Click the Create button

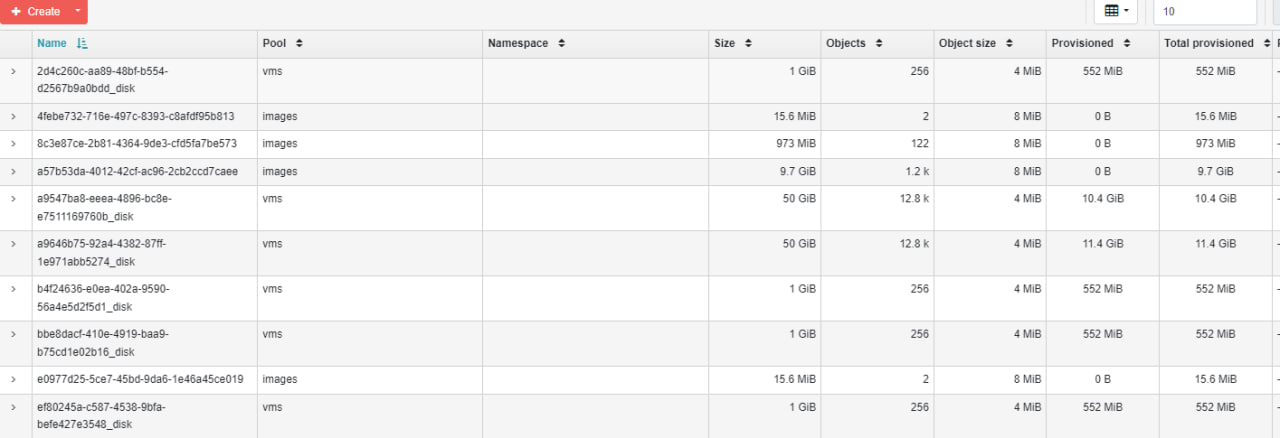[35, 11]
